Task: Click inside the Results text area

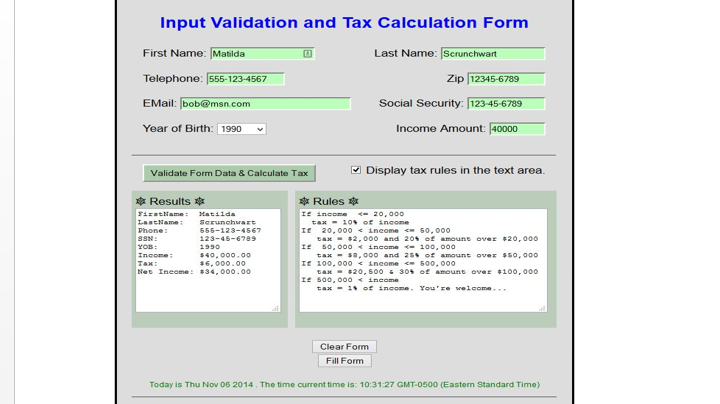Action: click(208, 260)
